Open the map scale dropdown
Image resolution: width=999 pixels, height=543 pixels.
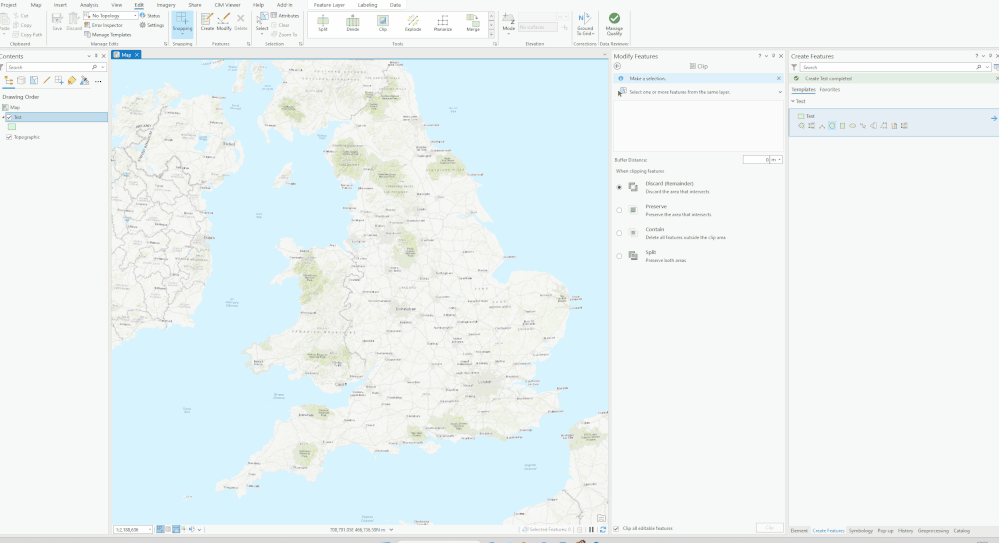(x=150, y=530)
